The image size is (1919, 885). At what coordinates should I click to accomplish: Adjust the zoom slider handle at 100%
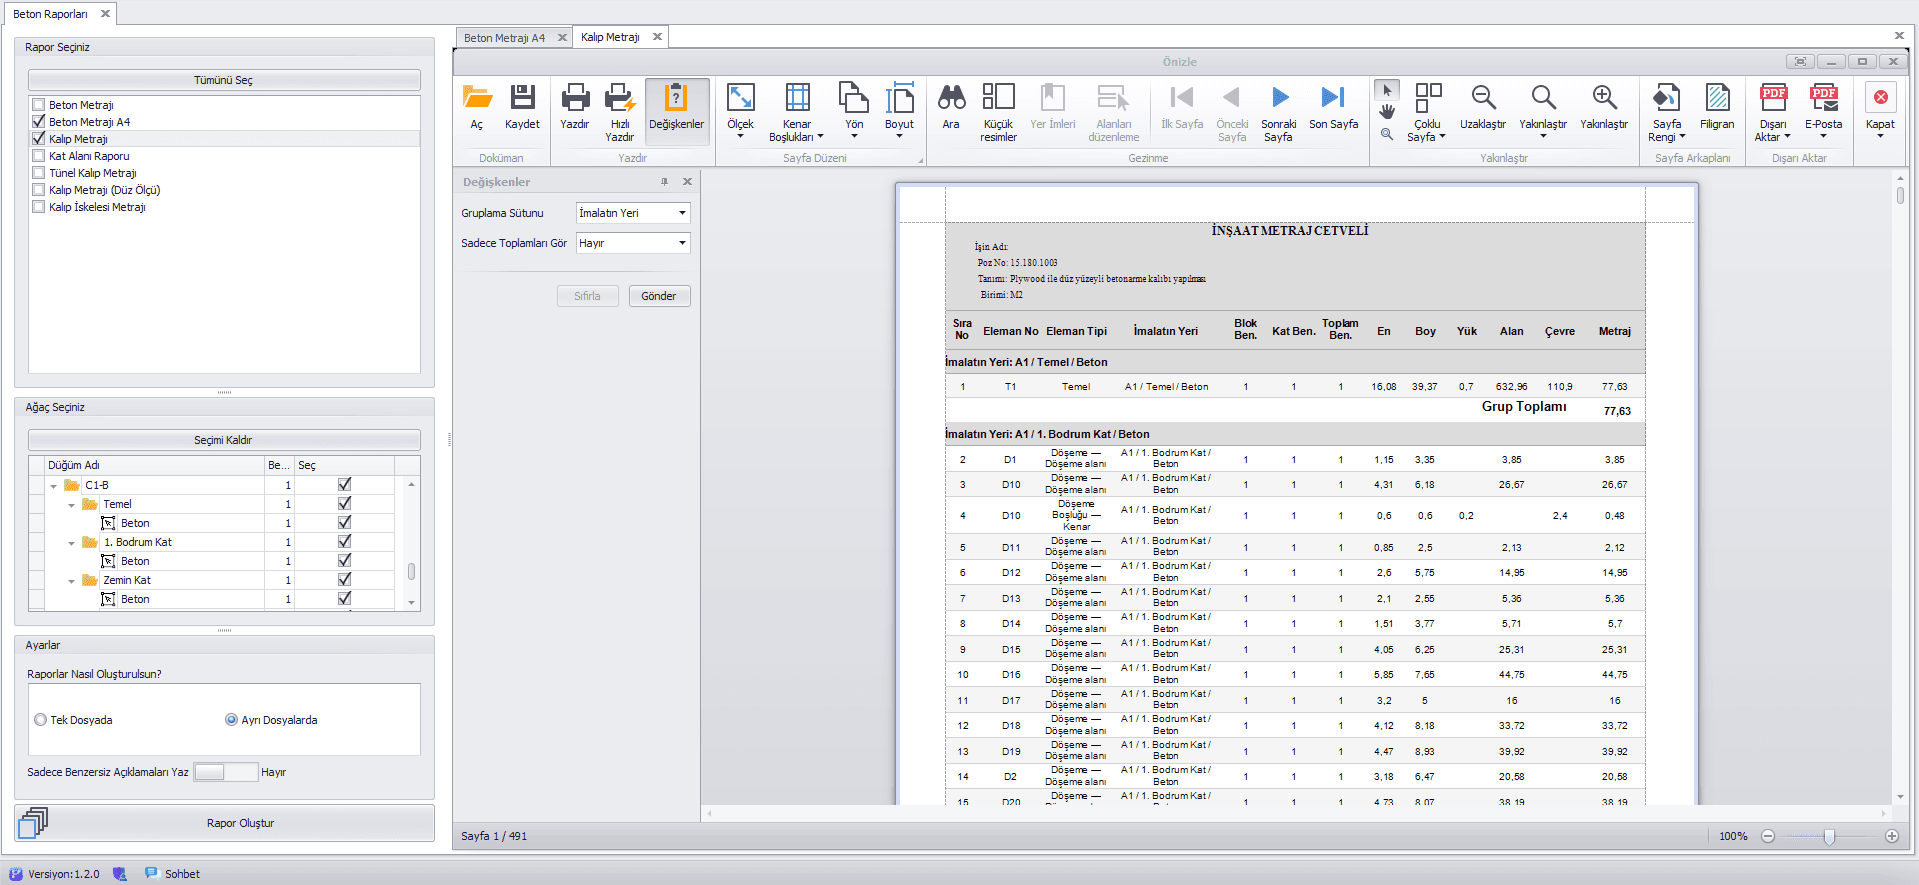tap(1829, 836)
